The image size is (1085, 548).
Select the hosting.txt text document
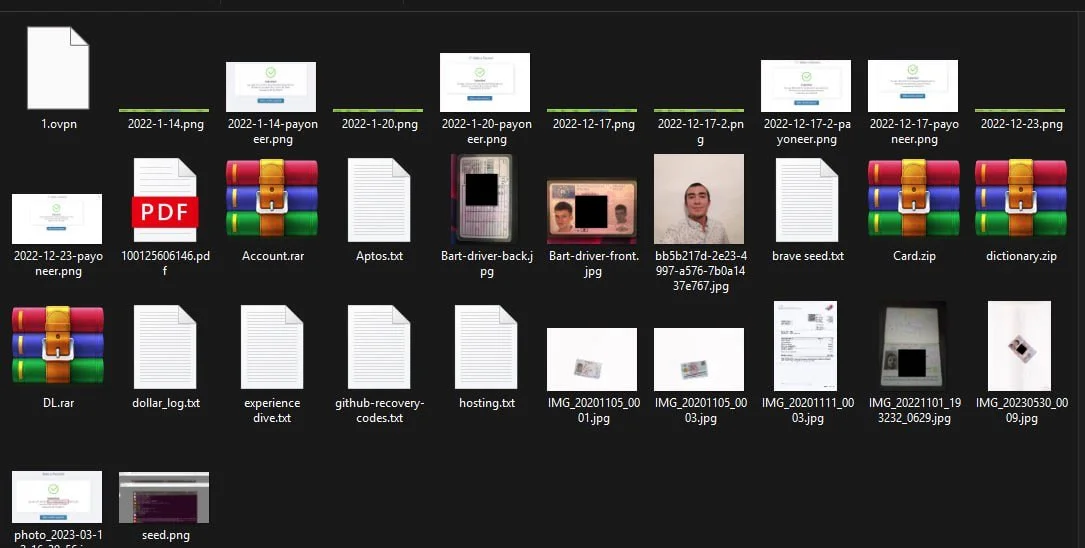tap(486, 345)
